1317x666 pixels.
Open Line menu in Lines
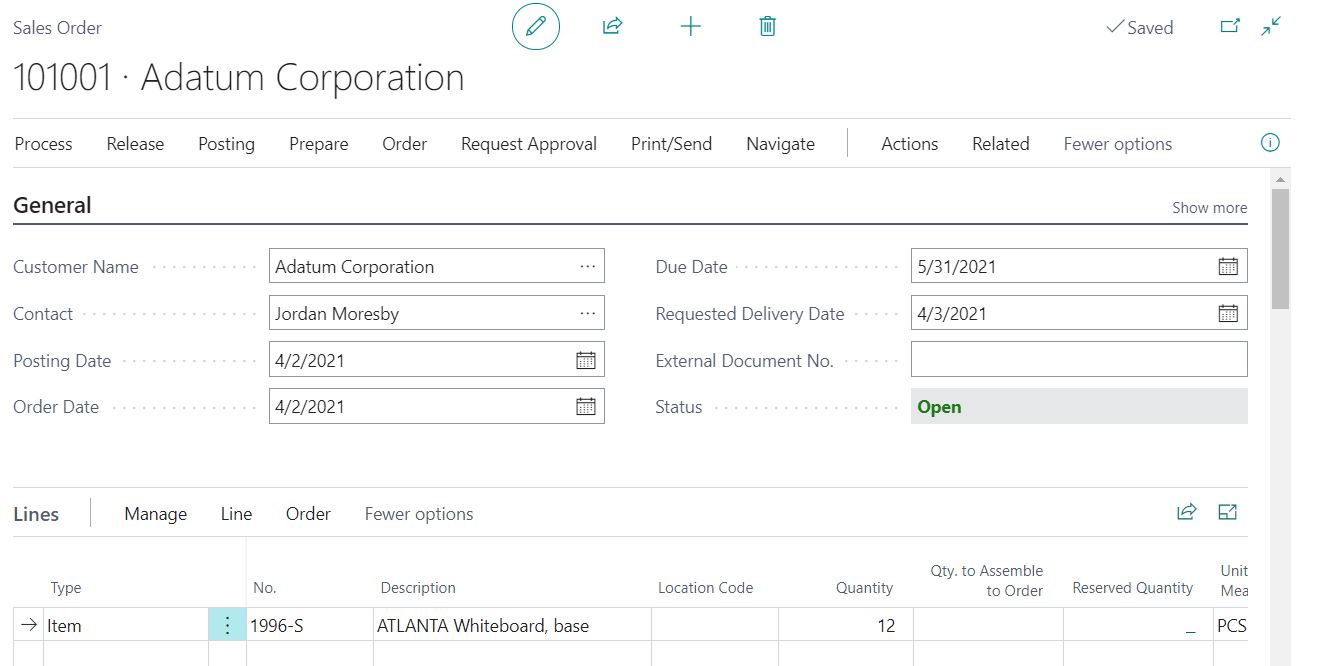(236, 514)
